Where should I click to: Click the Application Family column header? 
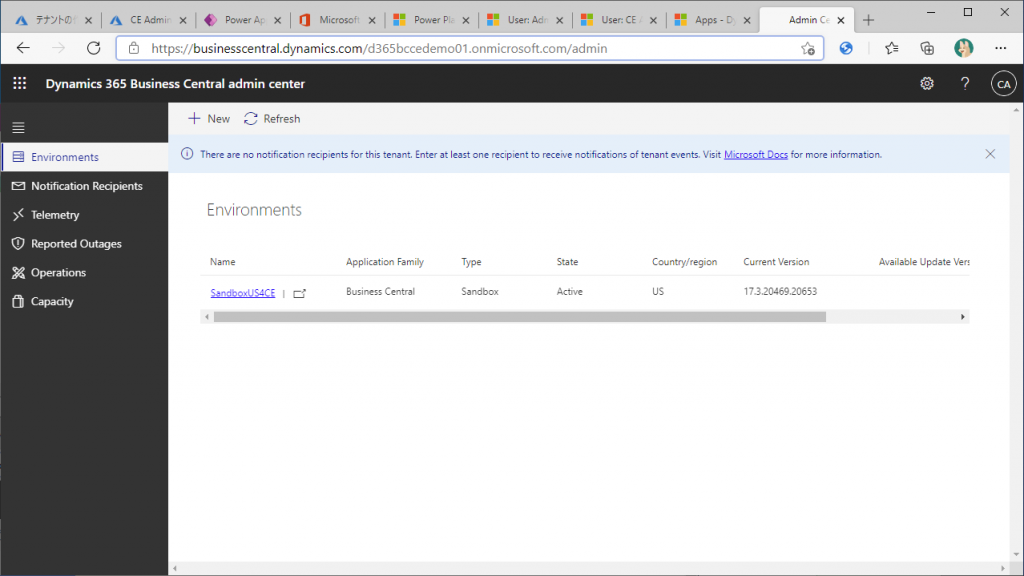tap(385, 262)
